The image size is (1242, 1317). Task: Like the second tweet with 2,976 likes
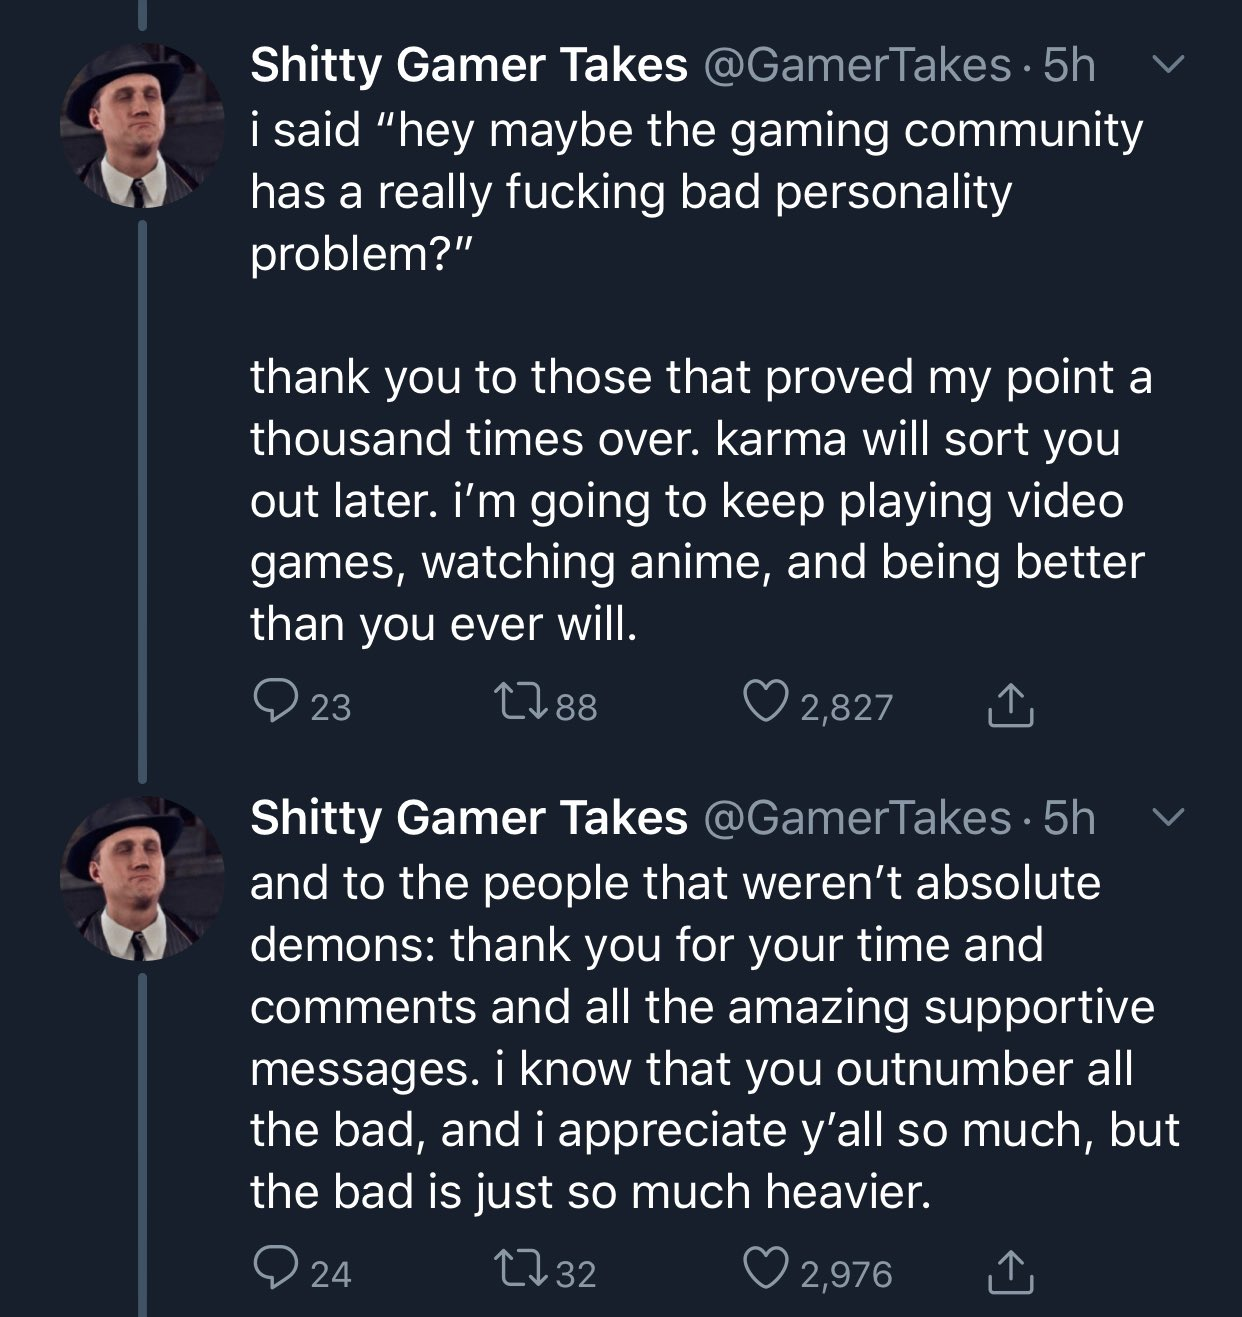pos(764,1270)
